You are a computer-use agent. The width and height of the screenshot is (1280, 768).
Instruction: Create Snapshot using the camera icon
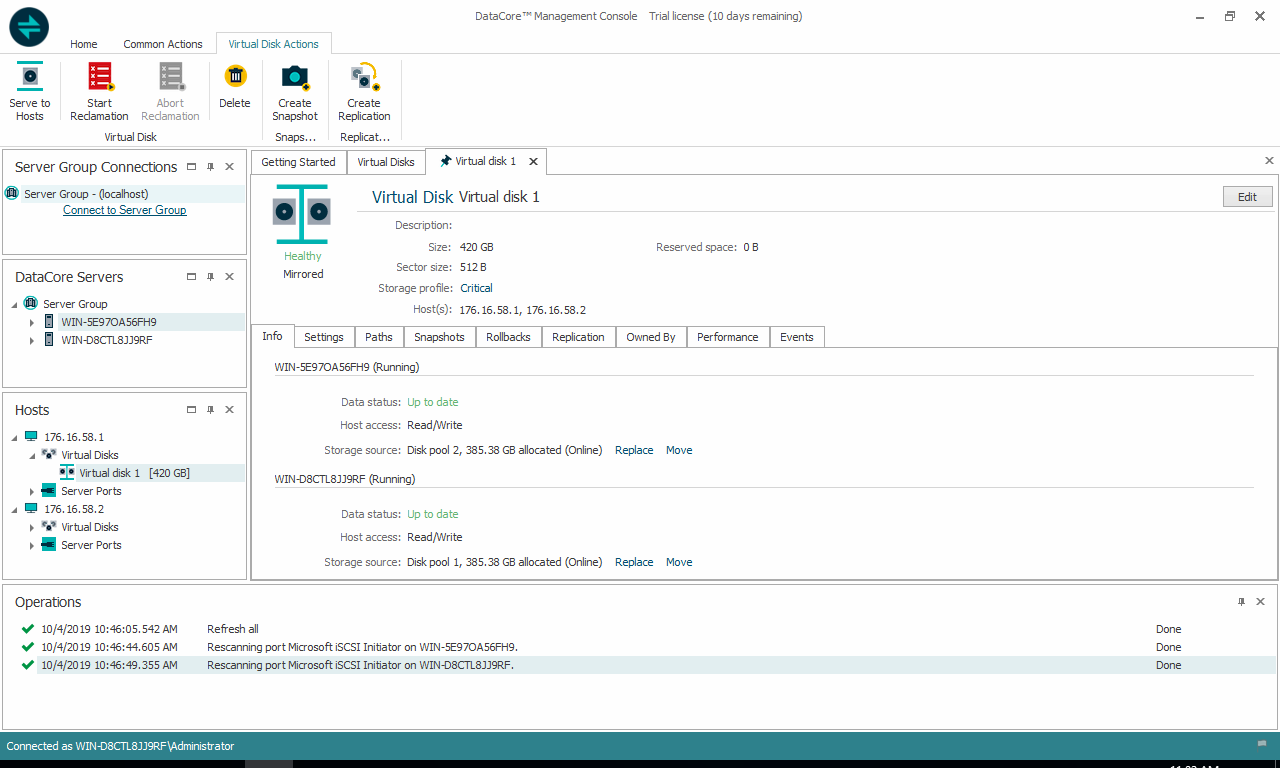(295, 78)
